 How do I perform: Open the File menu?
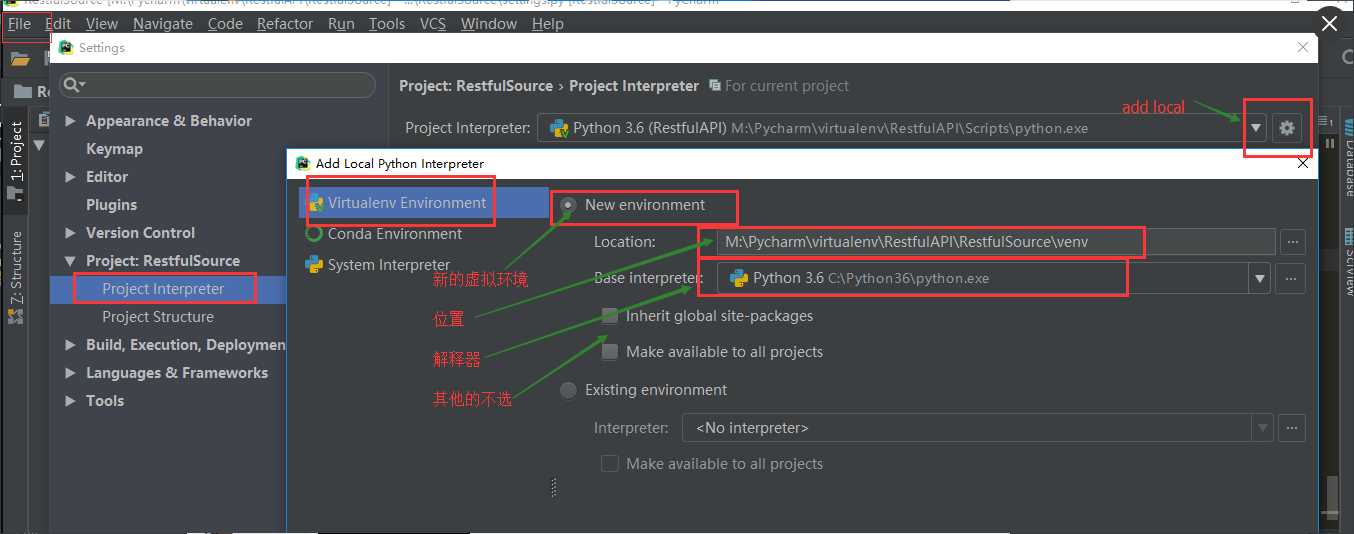20,24
